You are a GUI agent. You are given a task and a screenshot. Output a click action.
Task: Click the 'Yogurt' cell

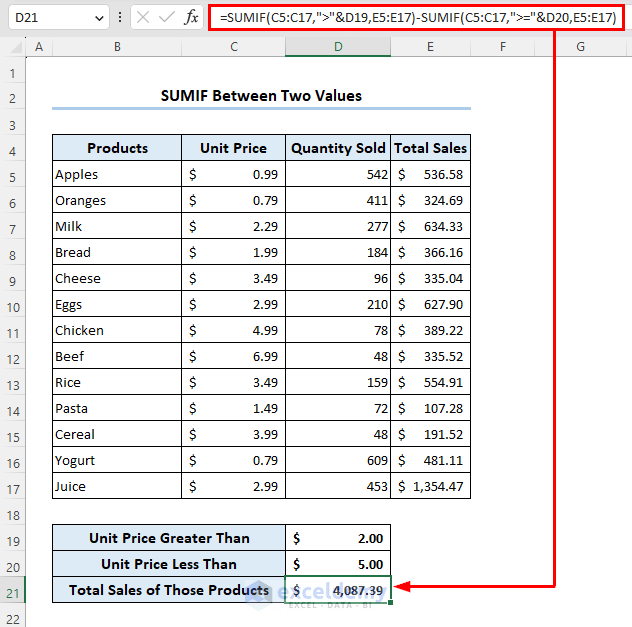pyautogui.click(x=117, y=460)
